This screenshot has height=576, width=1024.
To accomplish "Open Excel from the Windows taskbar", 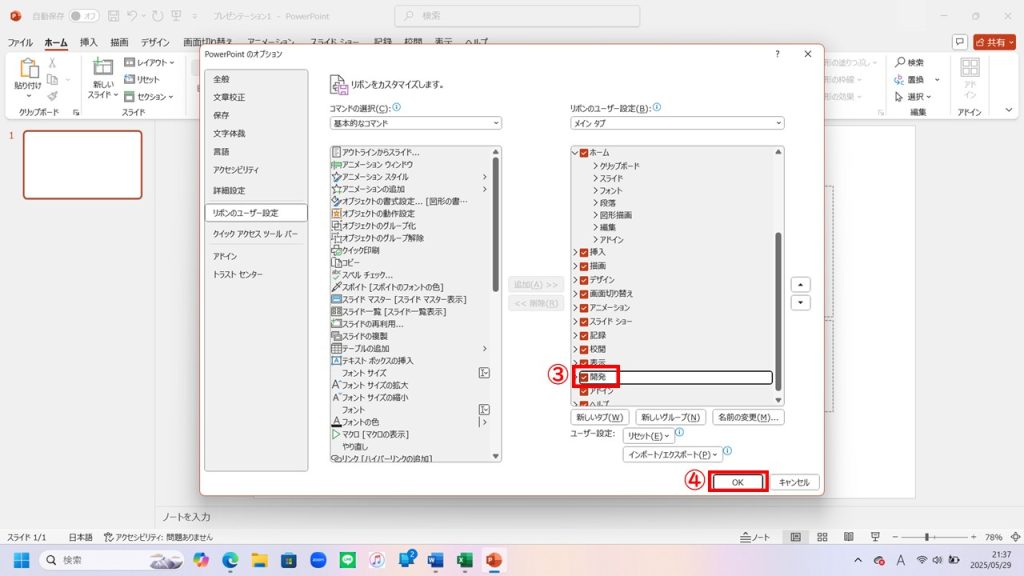I will 464,560.
